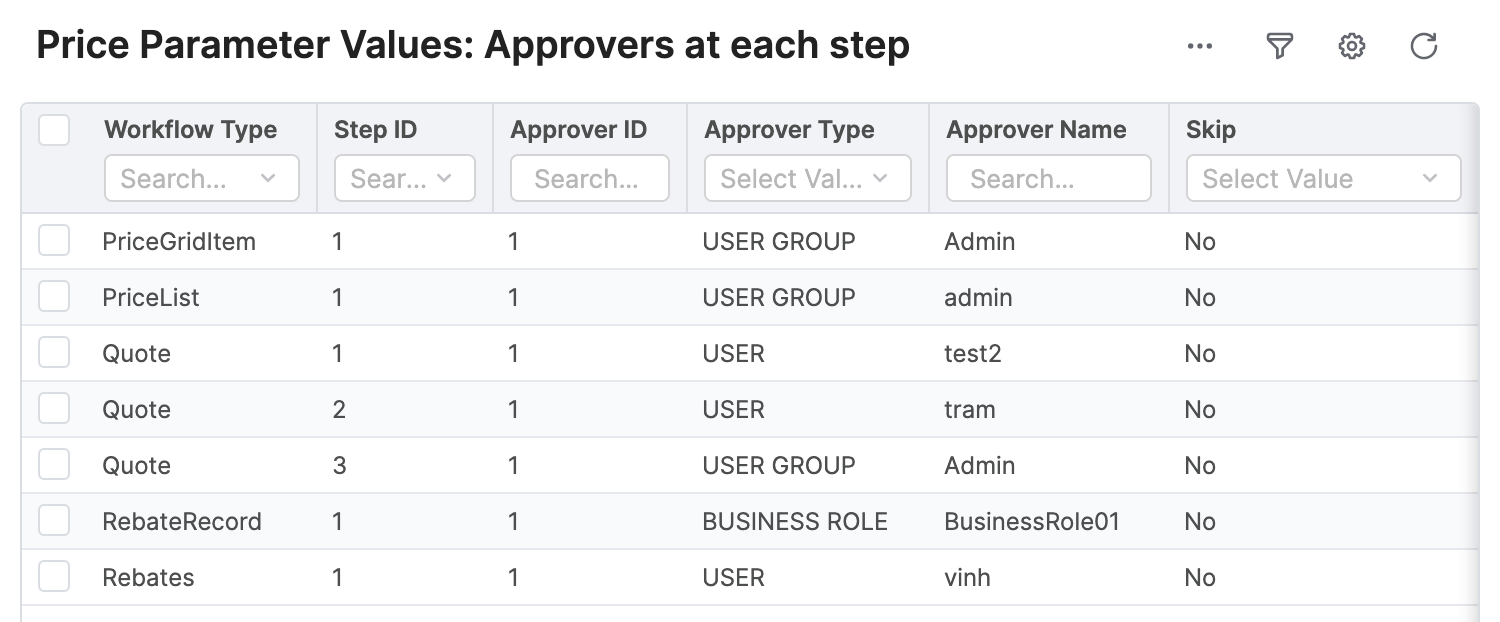This screenshot has width=1500, height=622.
Task: Open the three-dot more options menu
Action: pos(1200,46)
